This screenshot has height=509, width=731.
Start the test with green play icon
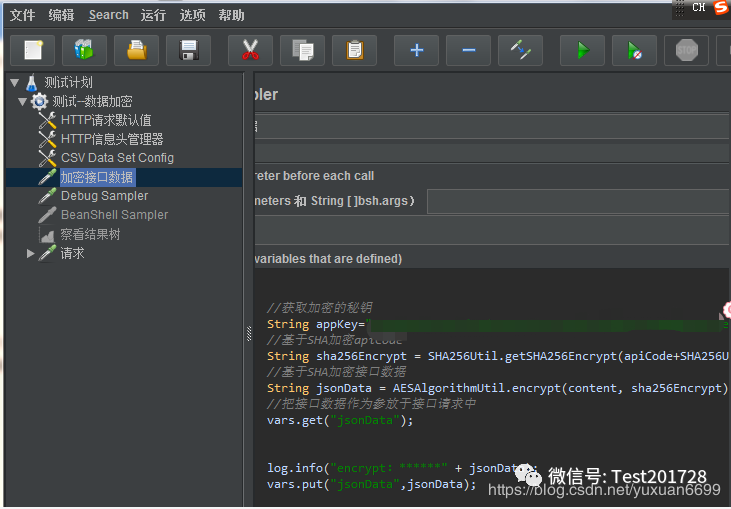[582, 50]
